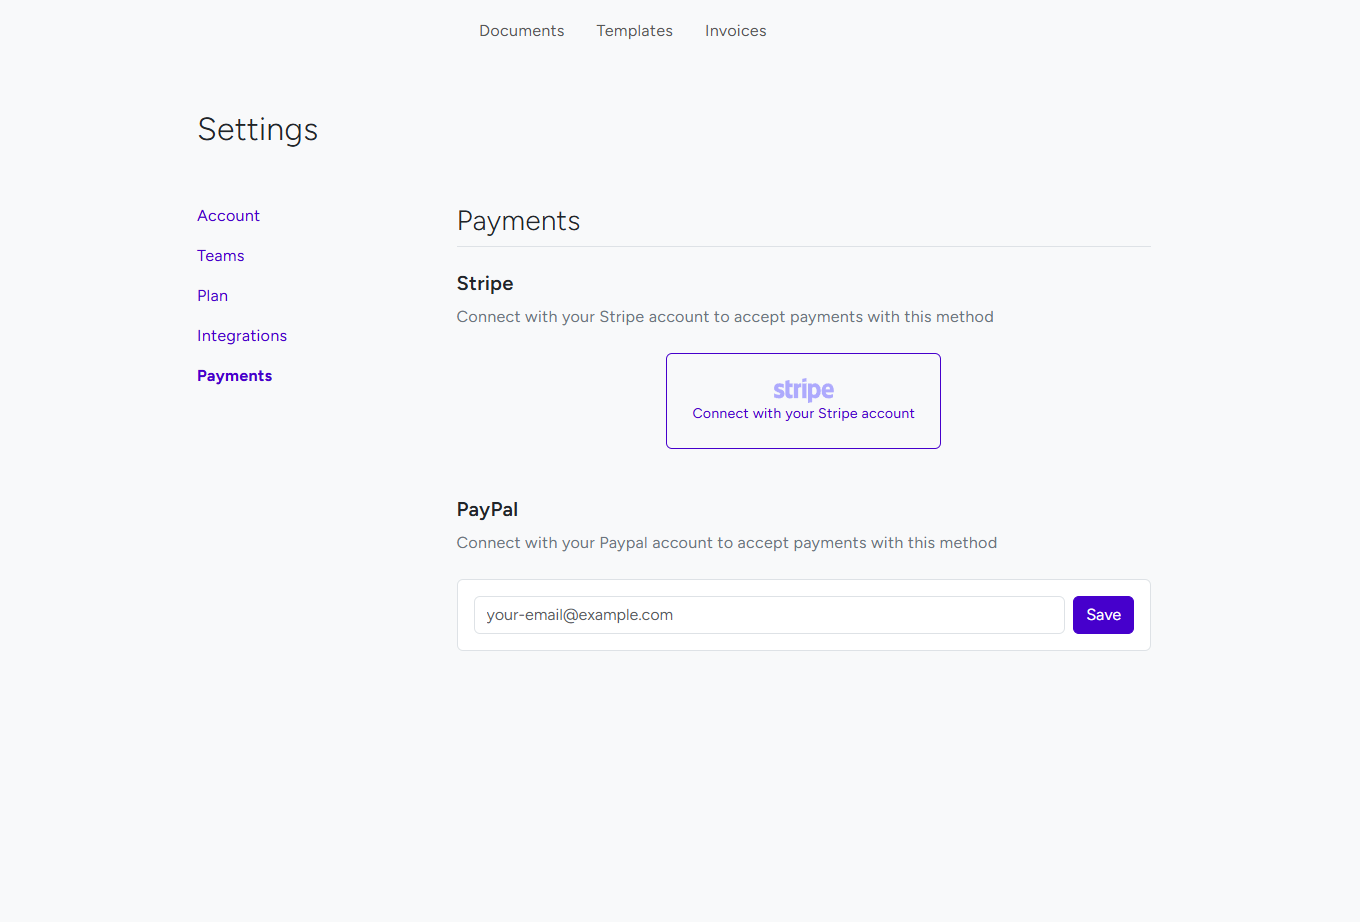The height and width of the screenshot is (922, 1360).
Task: Connect with your Stripe account
Action: (x=803, y=413)
